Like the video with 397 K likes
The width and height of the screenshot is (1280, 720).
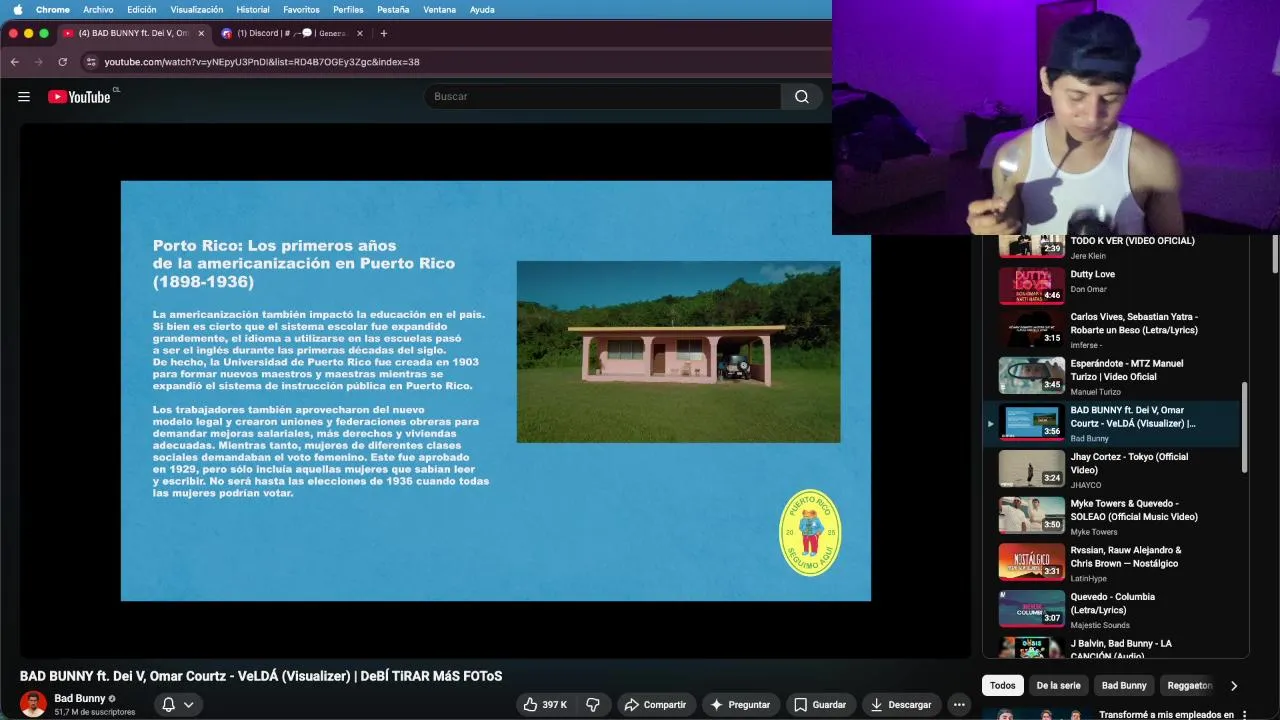pos(545,704)
